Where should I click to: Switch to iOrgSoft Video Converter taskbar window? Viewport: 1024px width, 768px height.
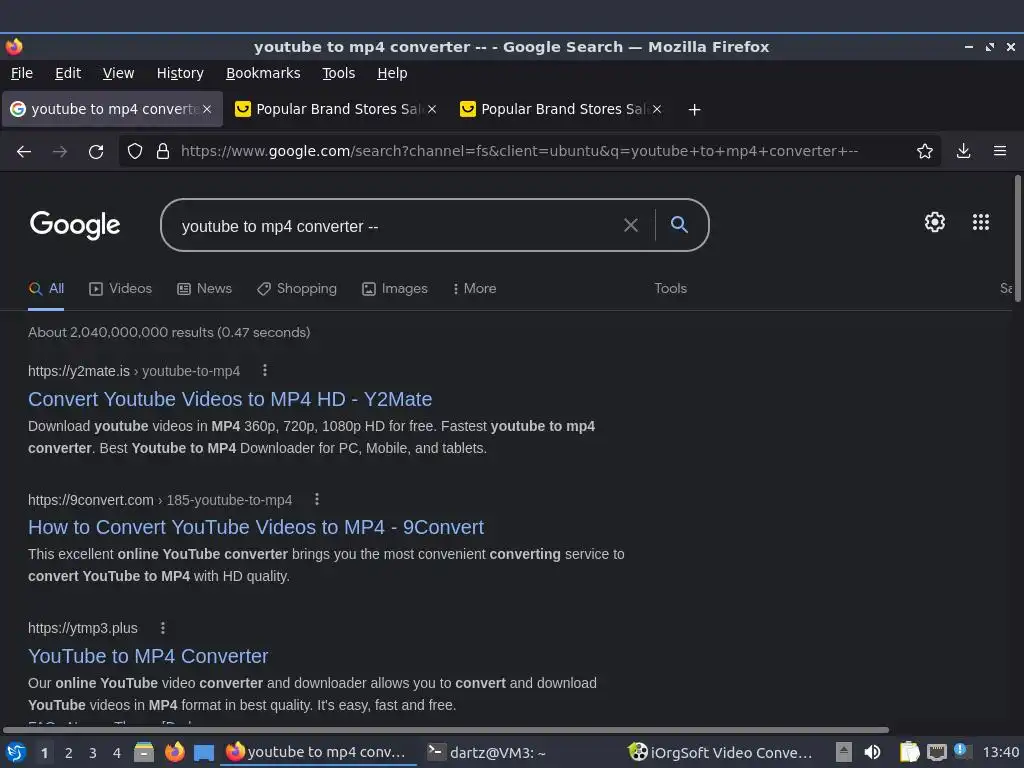click(721, 752)
